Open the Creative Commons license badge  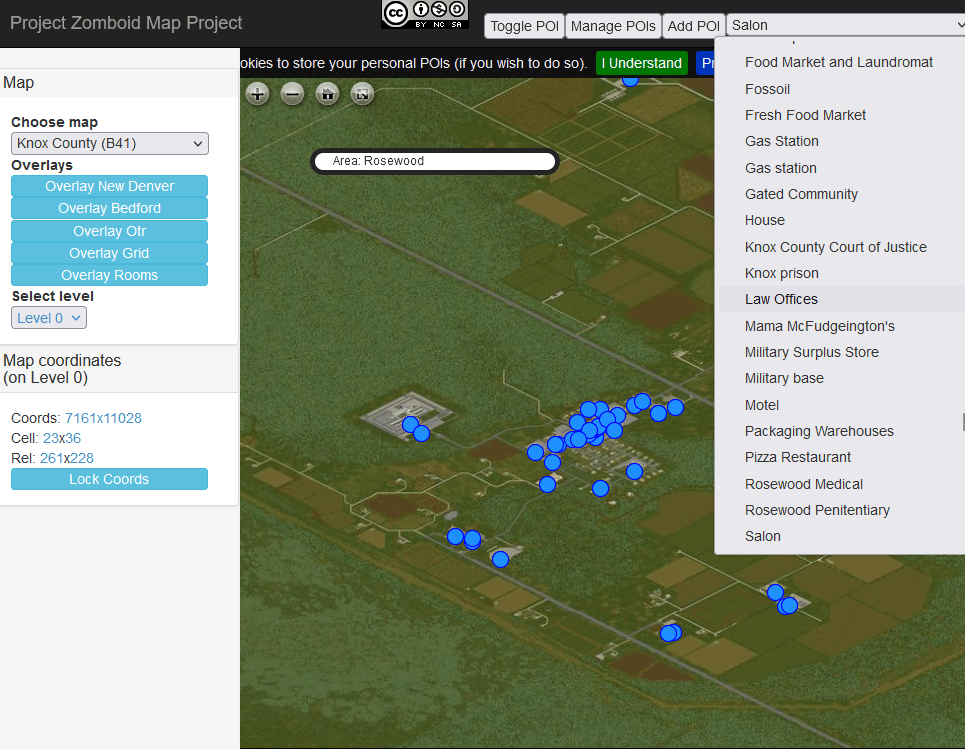point(425,15)
